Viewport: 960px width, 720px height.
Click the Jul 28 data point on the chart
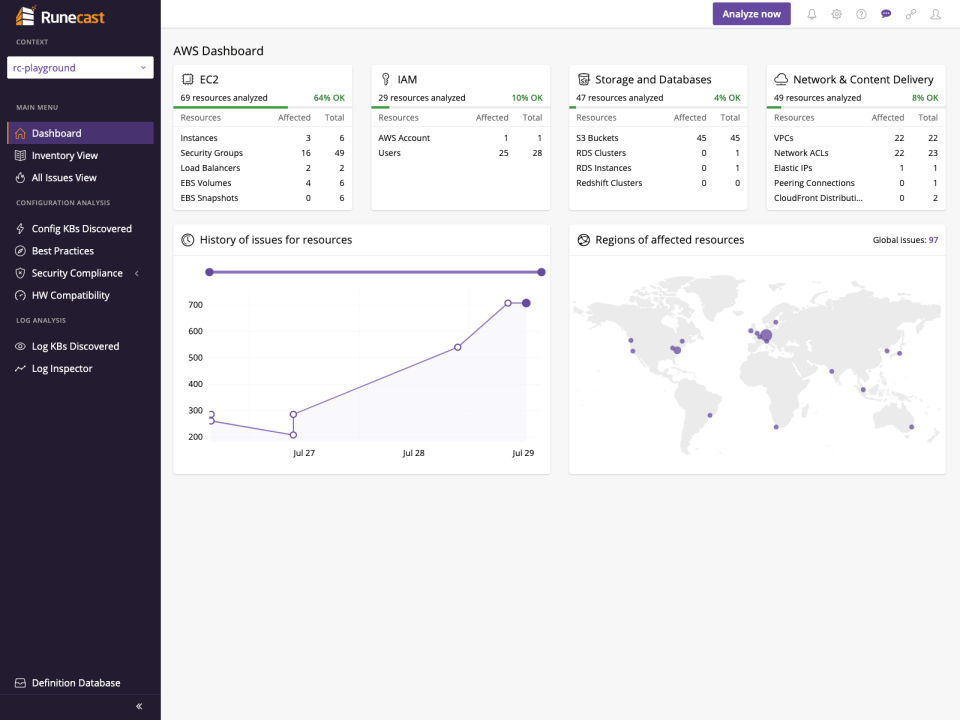pos(457,347)
